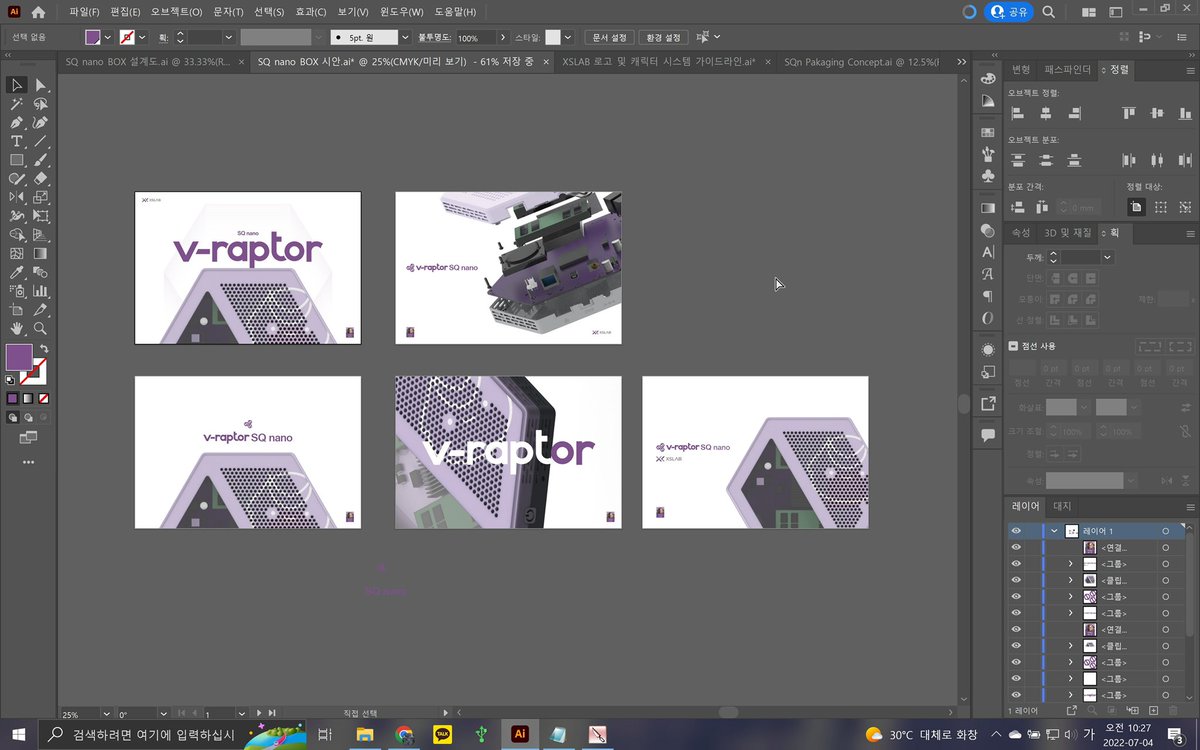
Task: Select the Perspective Grid tool
Action: point(41,234)
